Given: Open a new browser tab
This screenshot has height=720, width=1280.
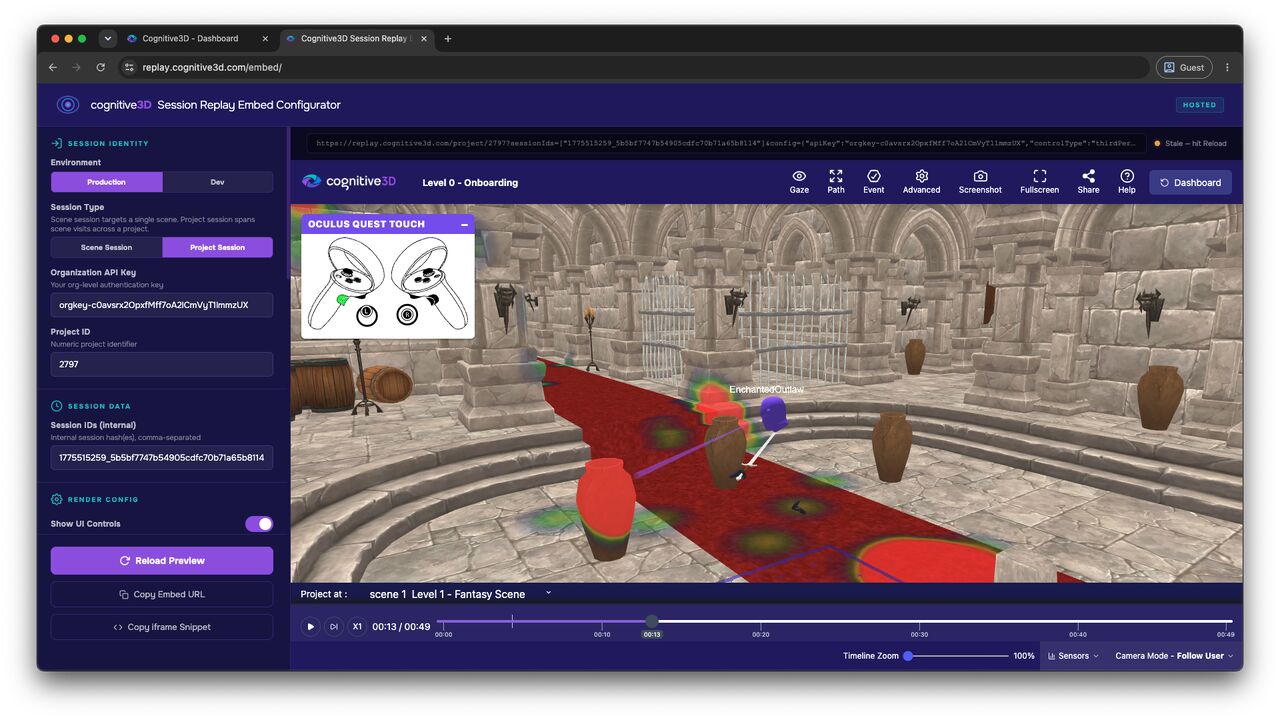Looking at the screenshot, I should (x=448, y=39).
